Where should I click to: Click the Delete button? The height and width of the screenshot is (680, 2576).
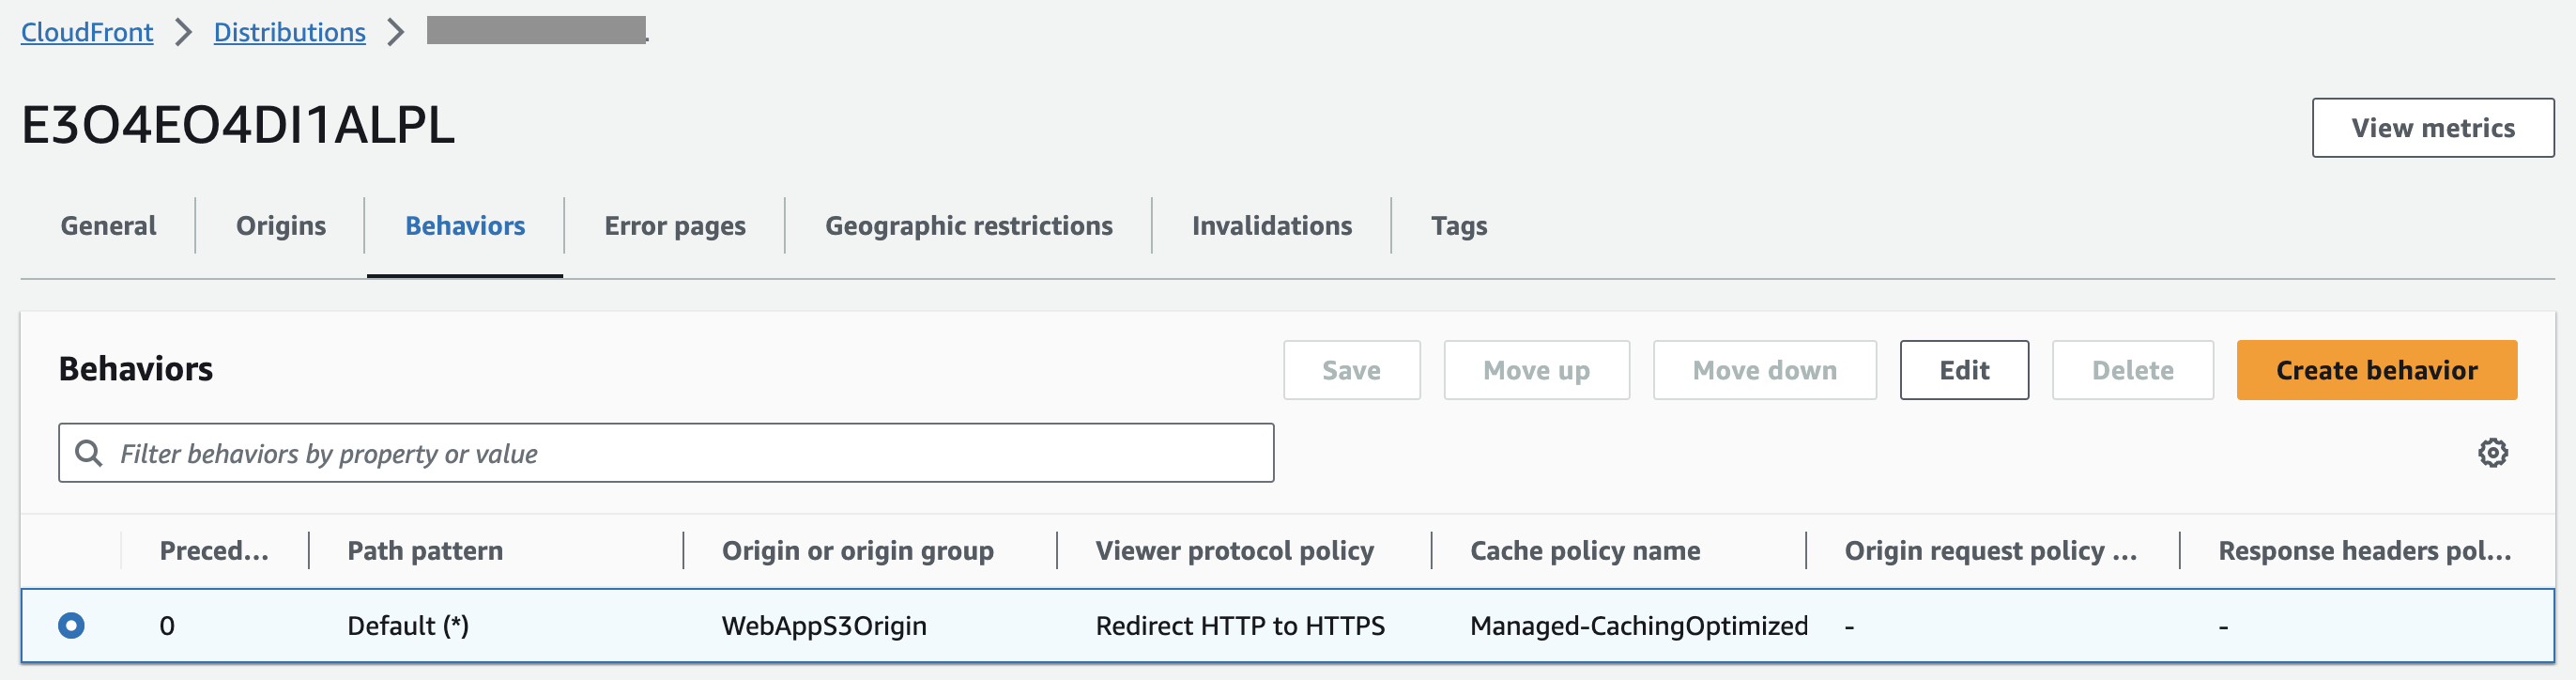(2132, 370)
